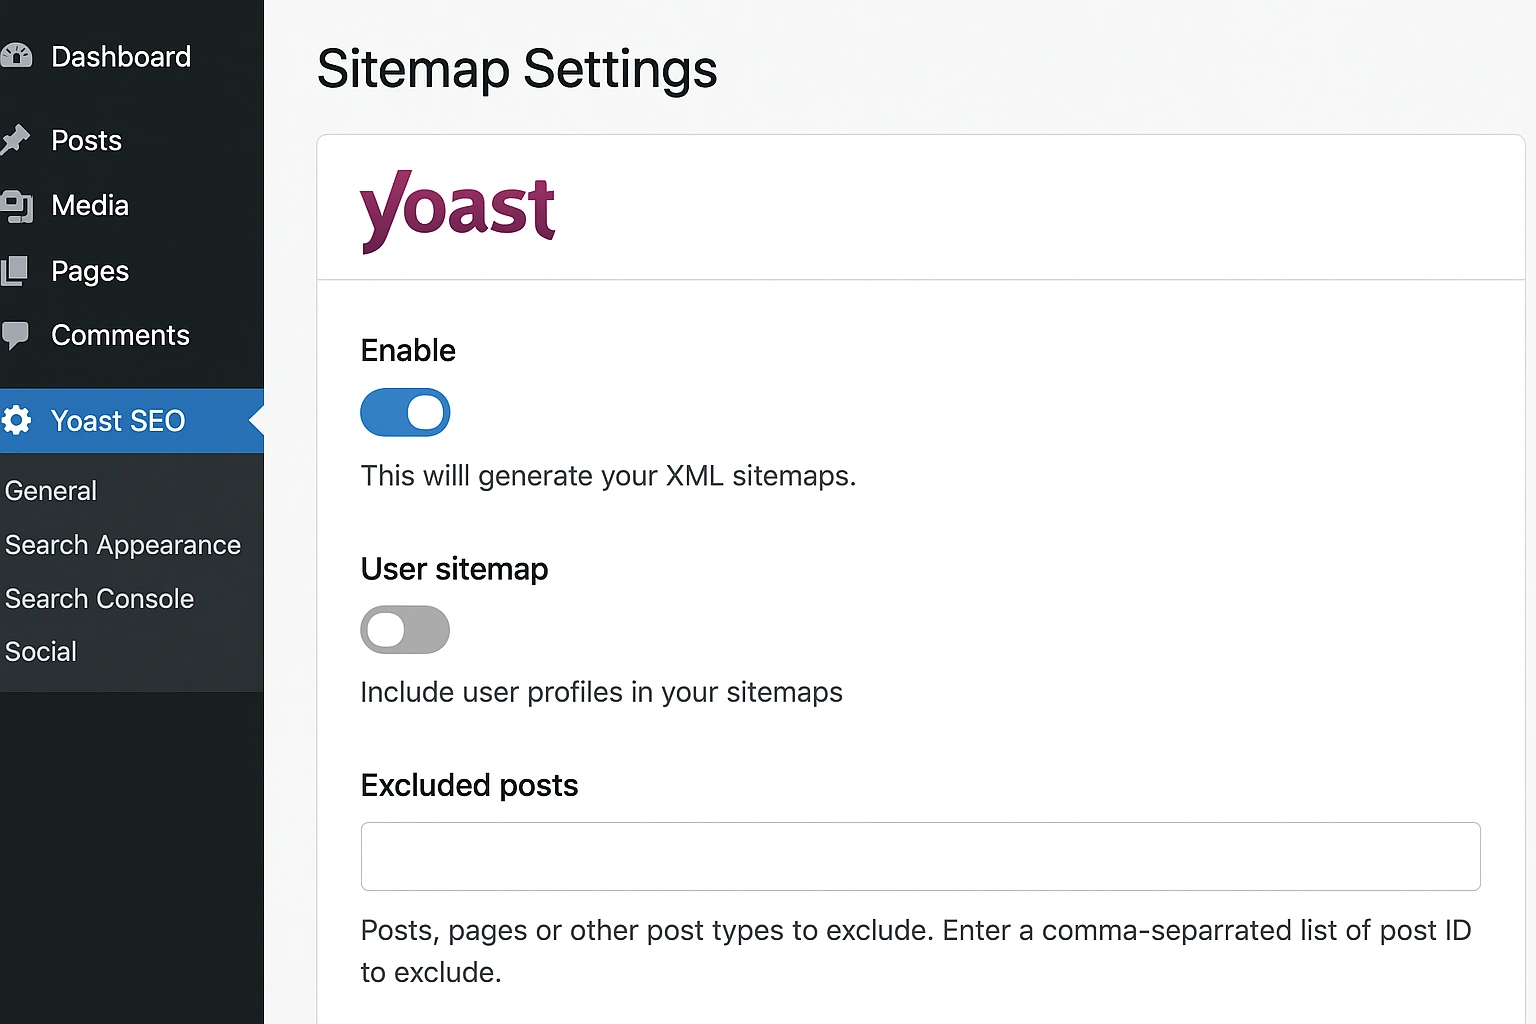Screen dimensions: 1536x1024
Task: Turn on the User sitemap toggle
Action: 405,630
